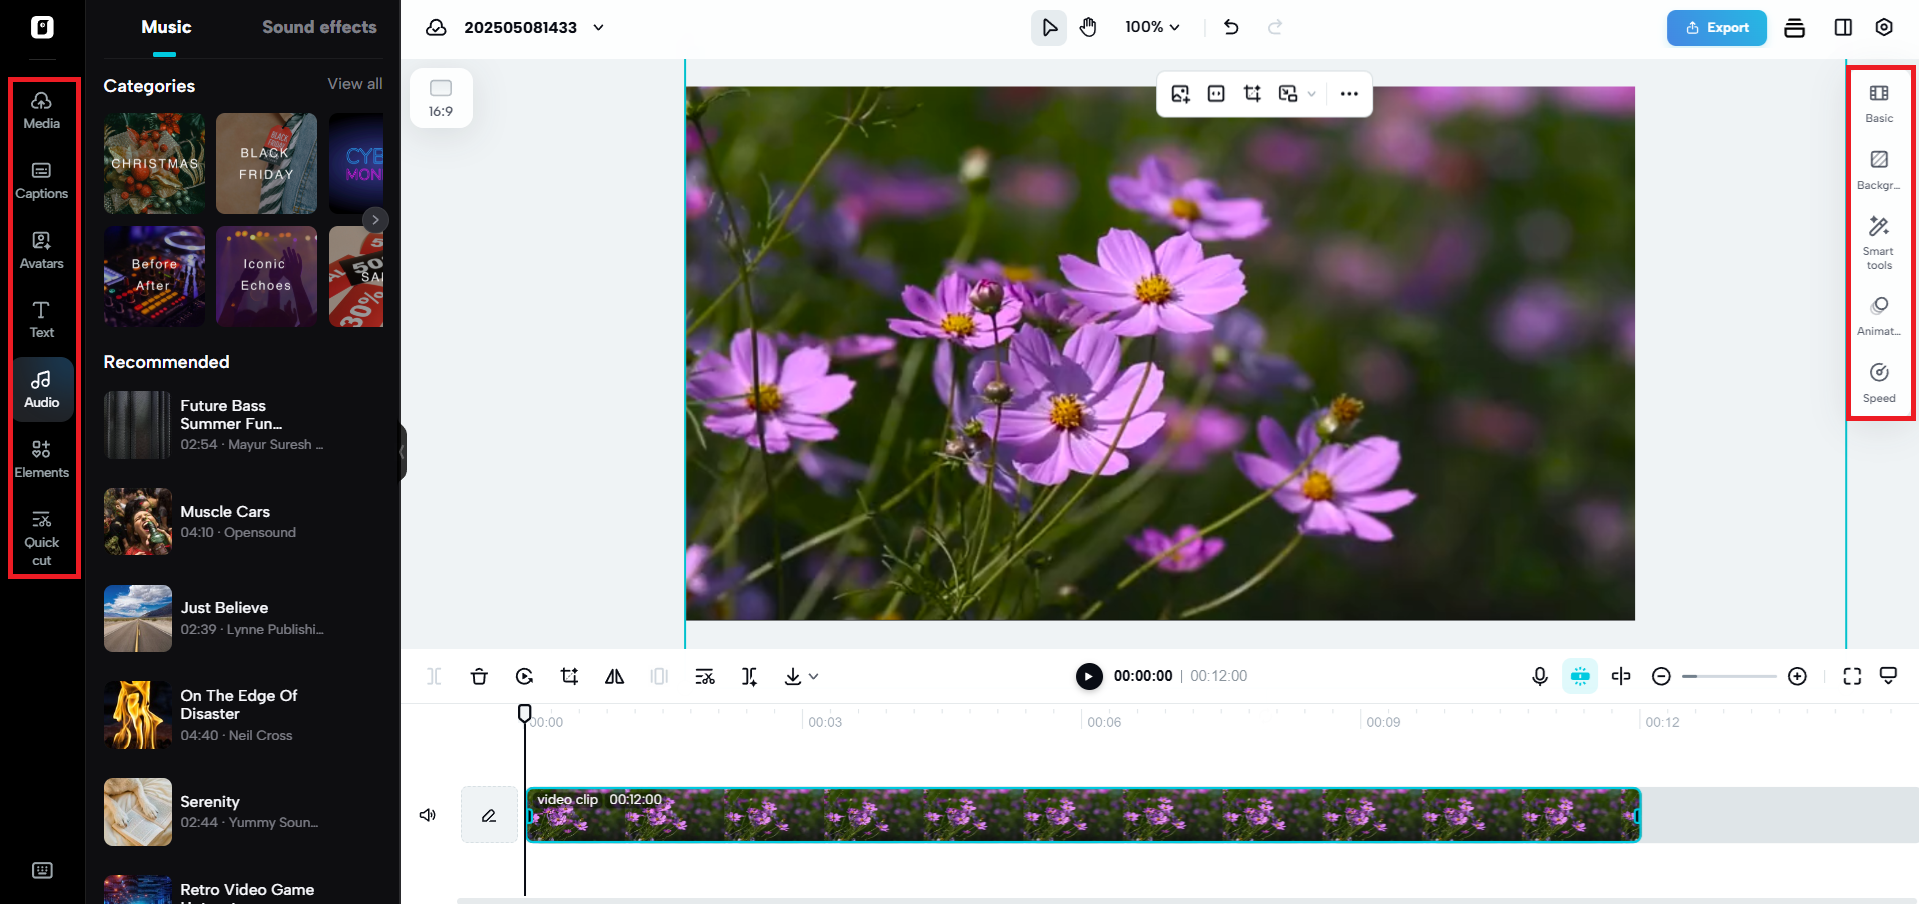Viewport: 1919px width, 904px height.
Task: Mute the video track audio
Action: (427, 814)
